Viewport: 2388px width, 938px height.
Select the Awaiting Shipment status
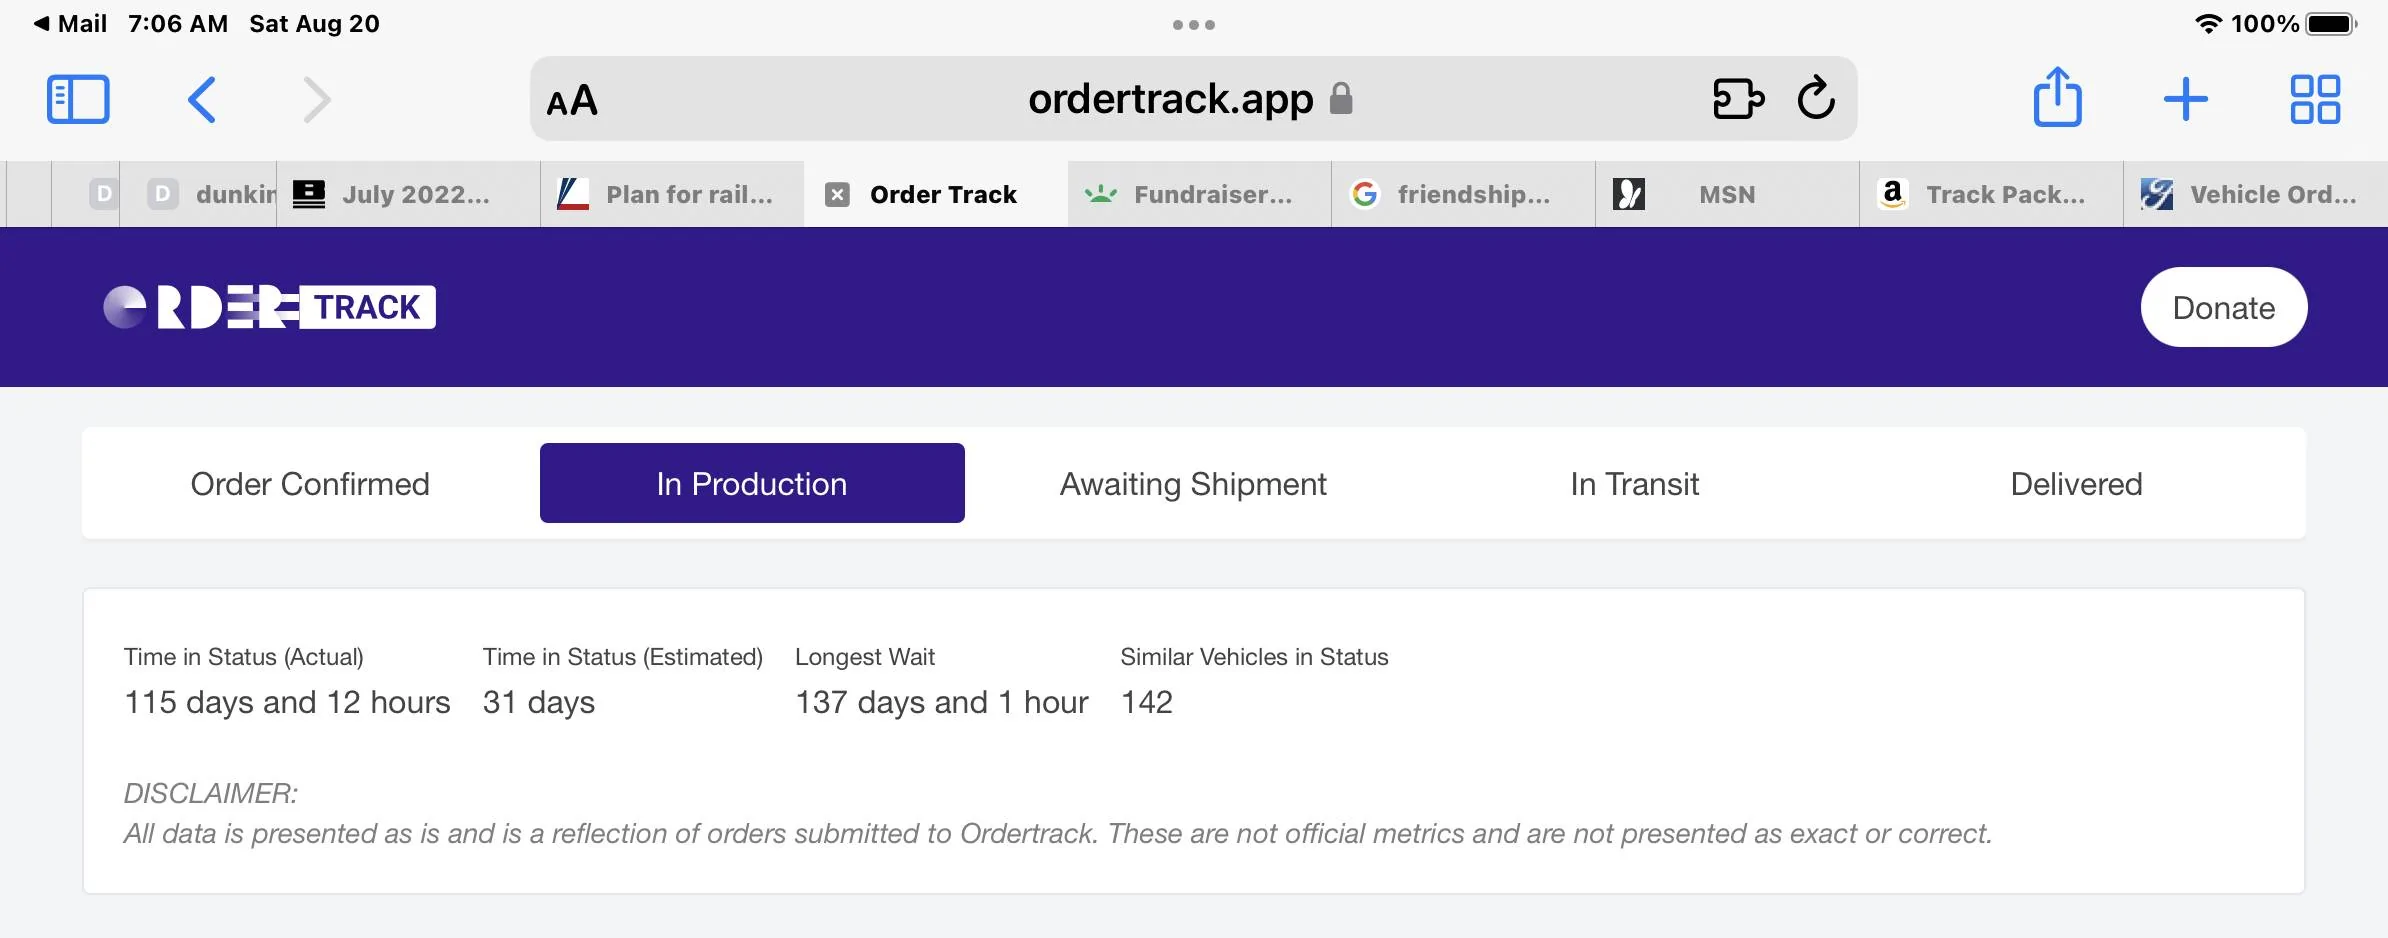pyautogui.click(x=1193, y=484)
